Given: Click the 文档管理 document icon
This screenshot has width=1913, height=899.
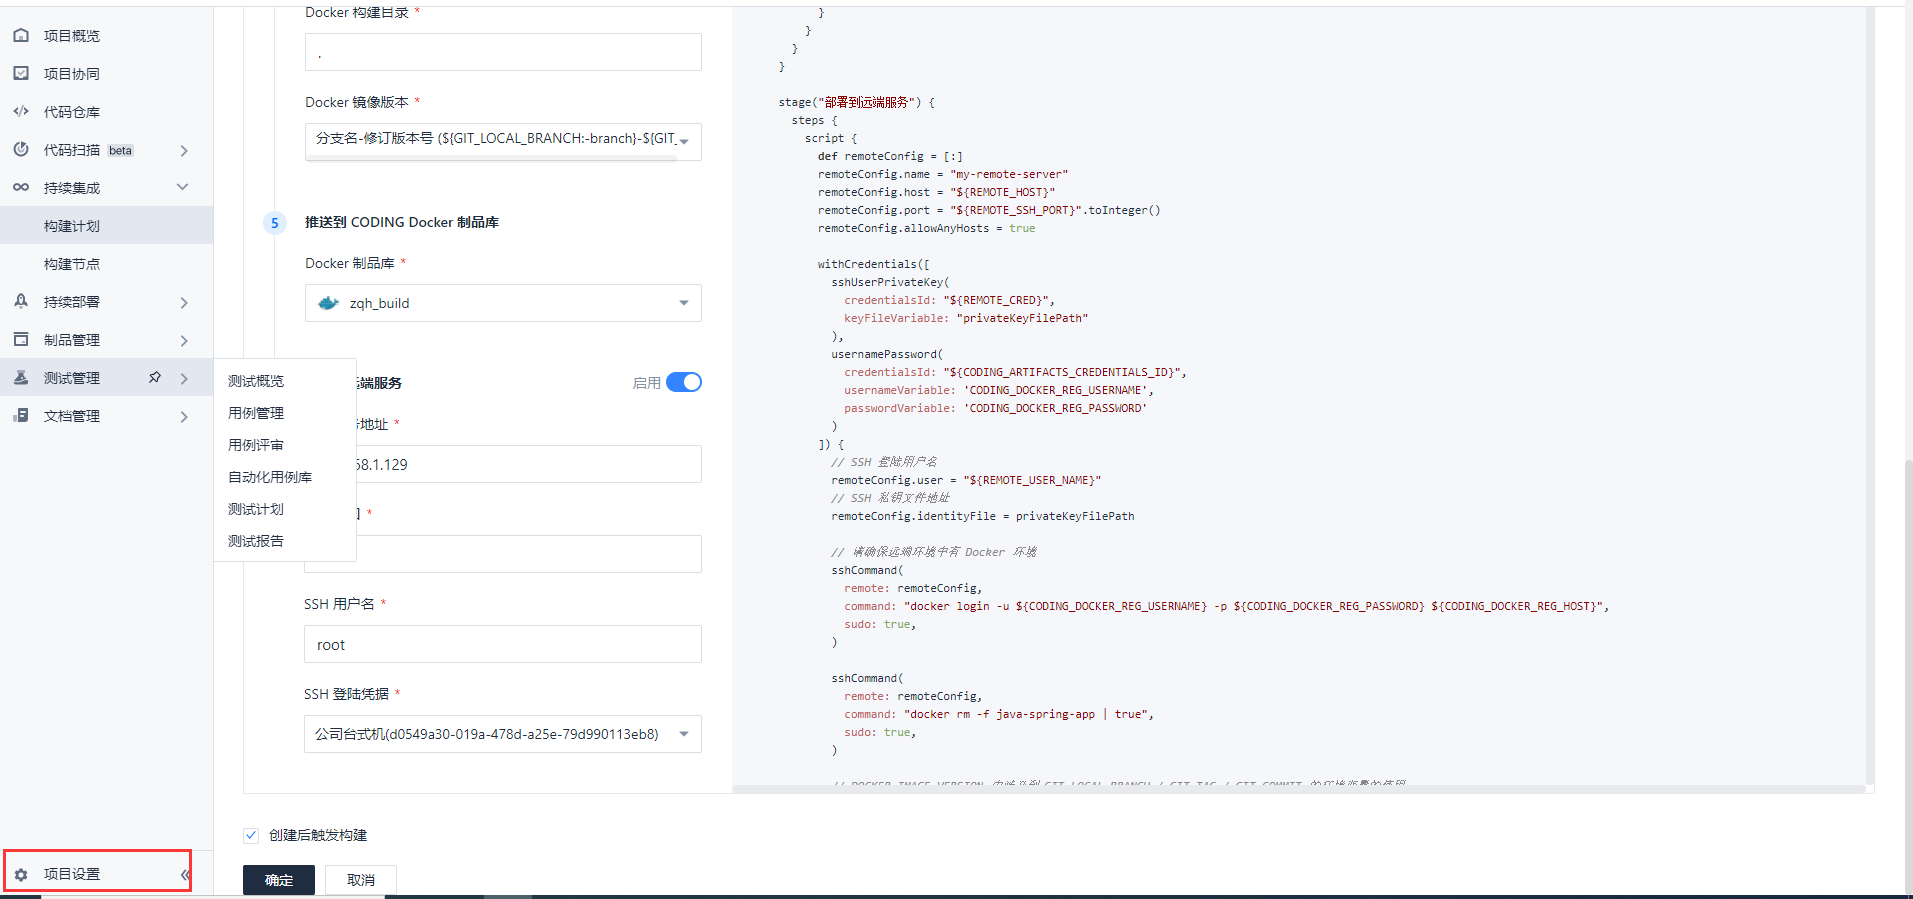Looking at the screenshot, I should pos(21,415).
